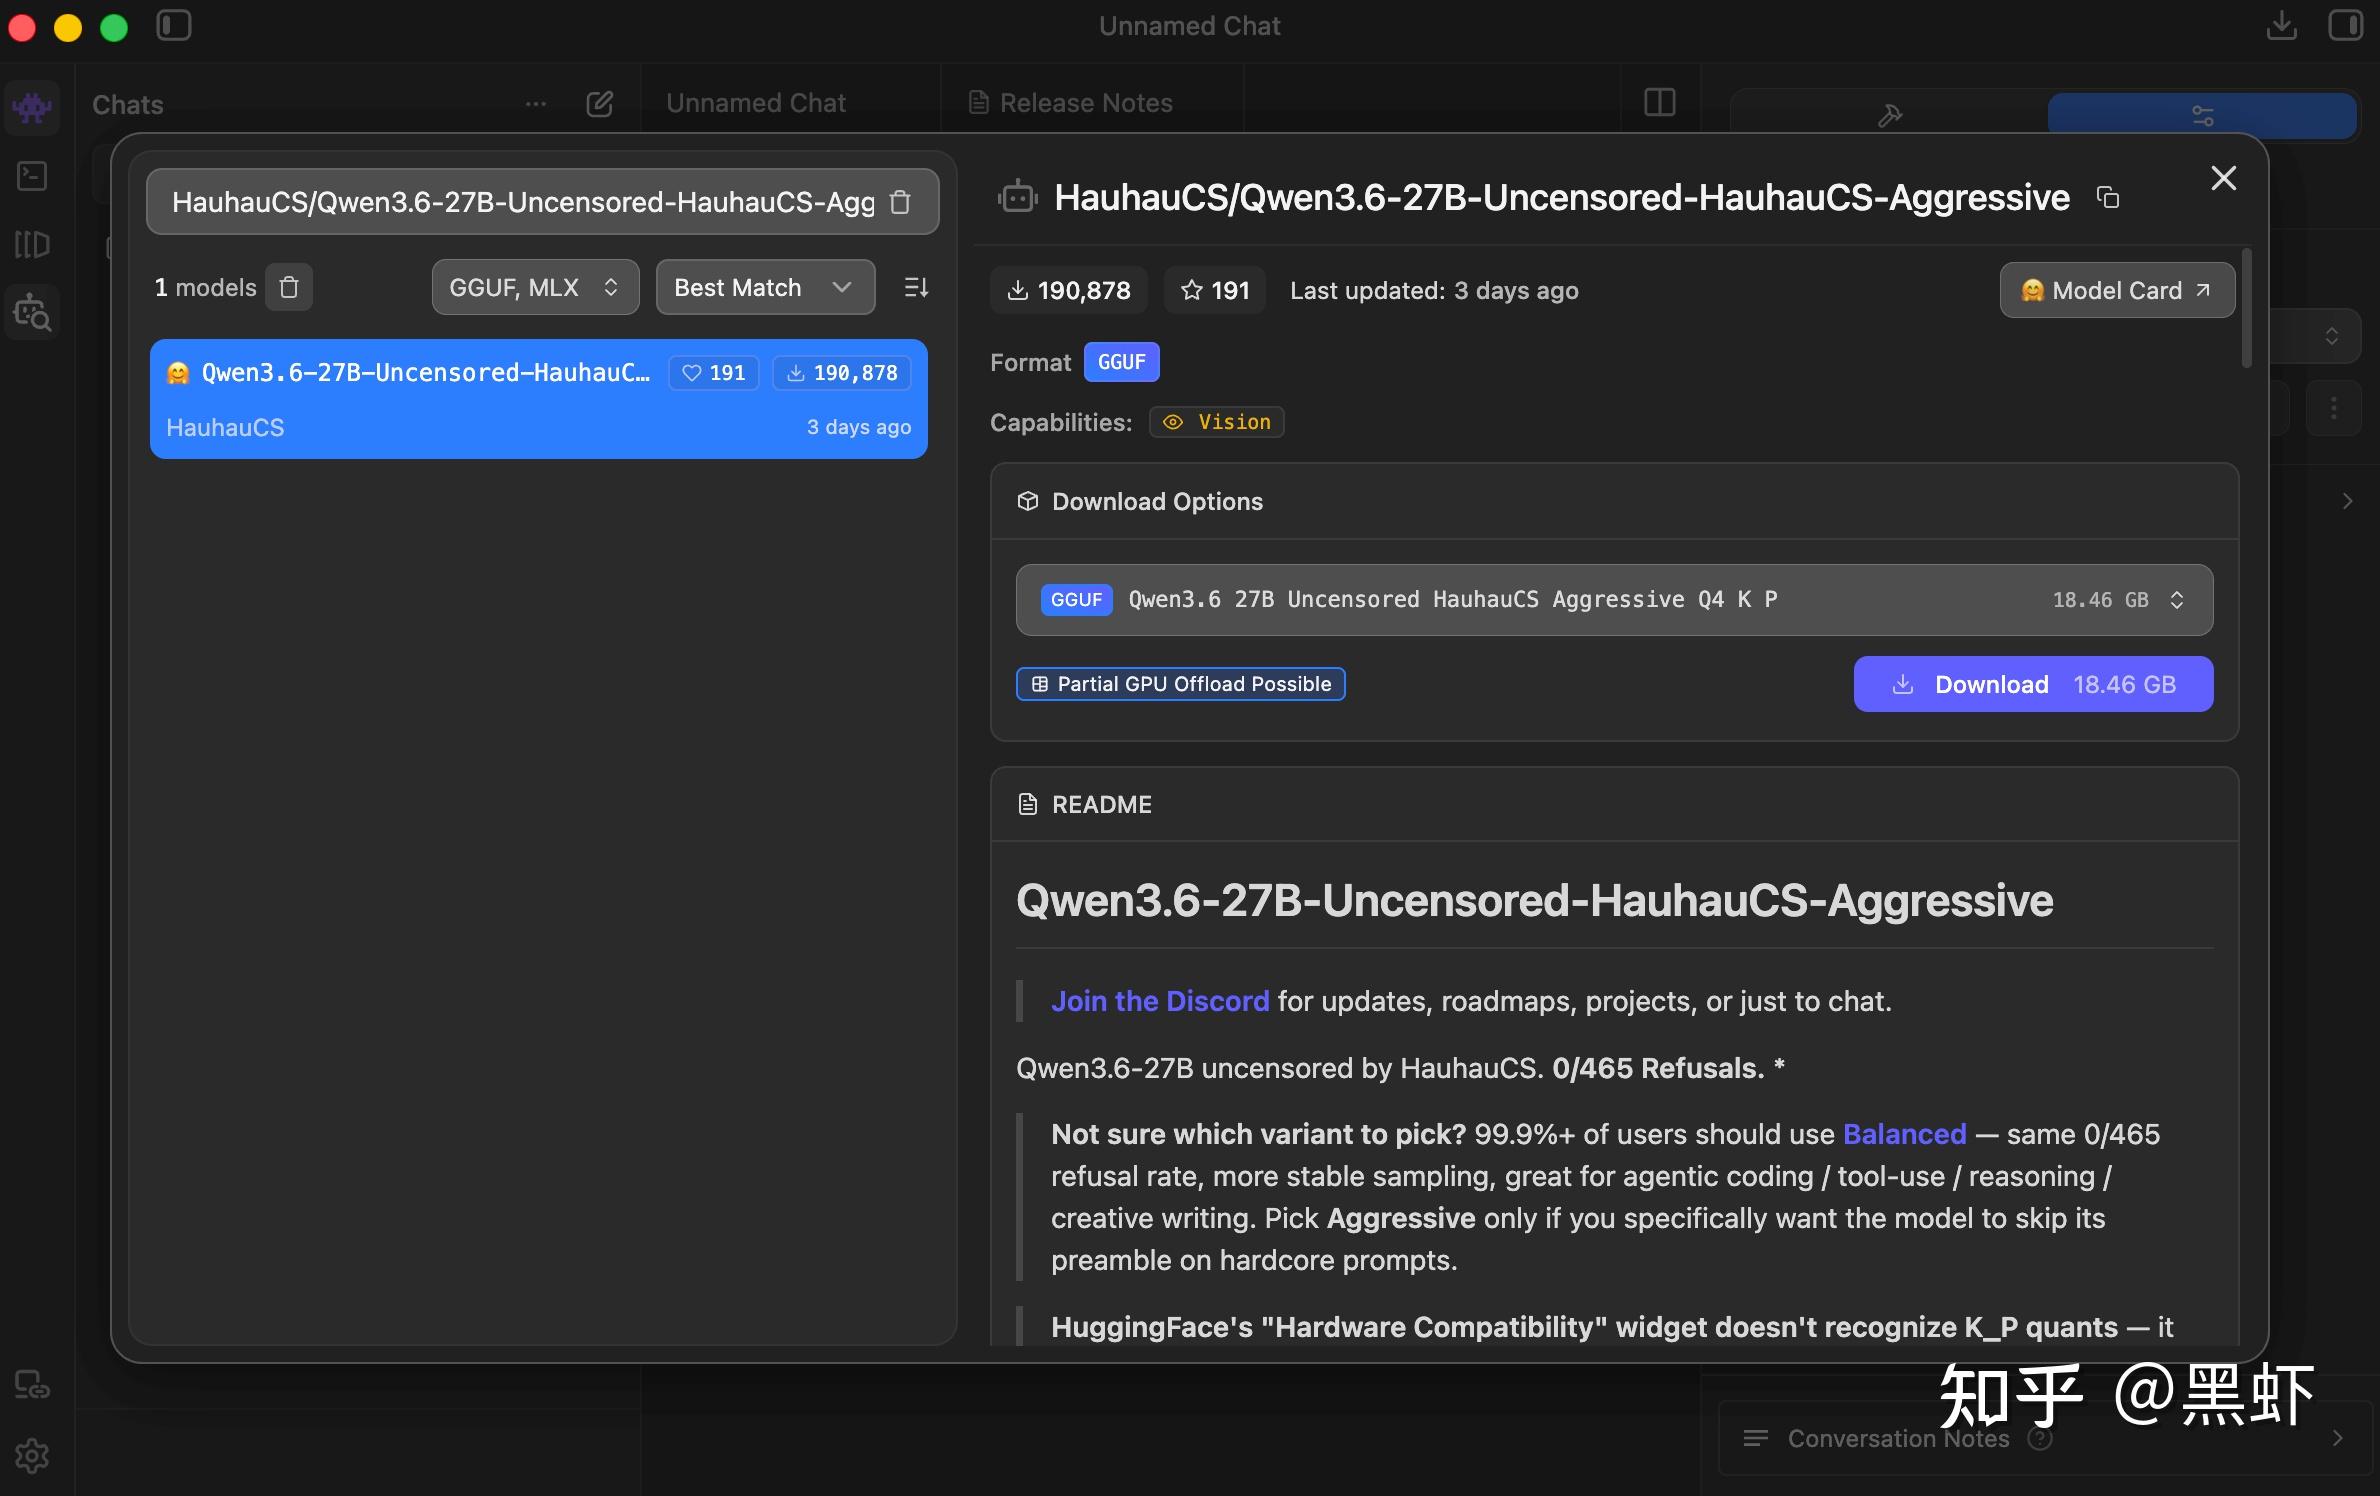The height and width of the screenshot is (1496, 2380).
Task: Click the Conversation Notes label
Action: (1898, 1438)
